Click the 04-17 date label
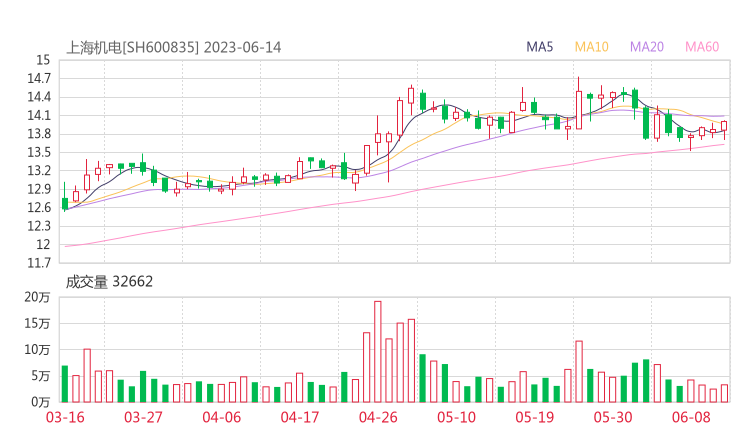The width and height of the screenshot is (740, 440). (x=300, y=417)
